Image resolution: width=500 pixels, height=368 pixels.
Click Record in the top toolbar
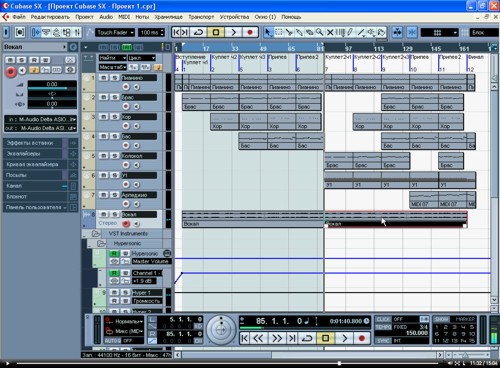pos(250,32)
